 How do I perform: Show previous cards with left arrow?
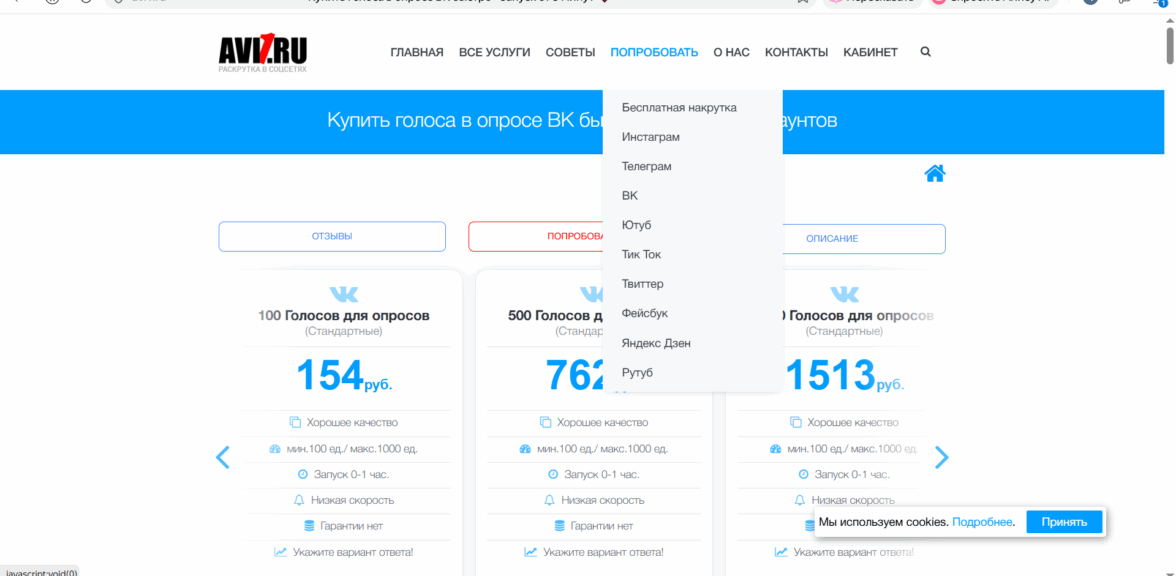click(223, 458)
